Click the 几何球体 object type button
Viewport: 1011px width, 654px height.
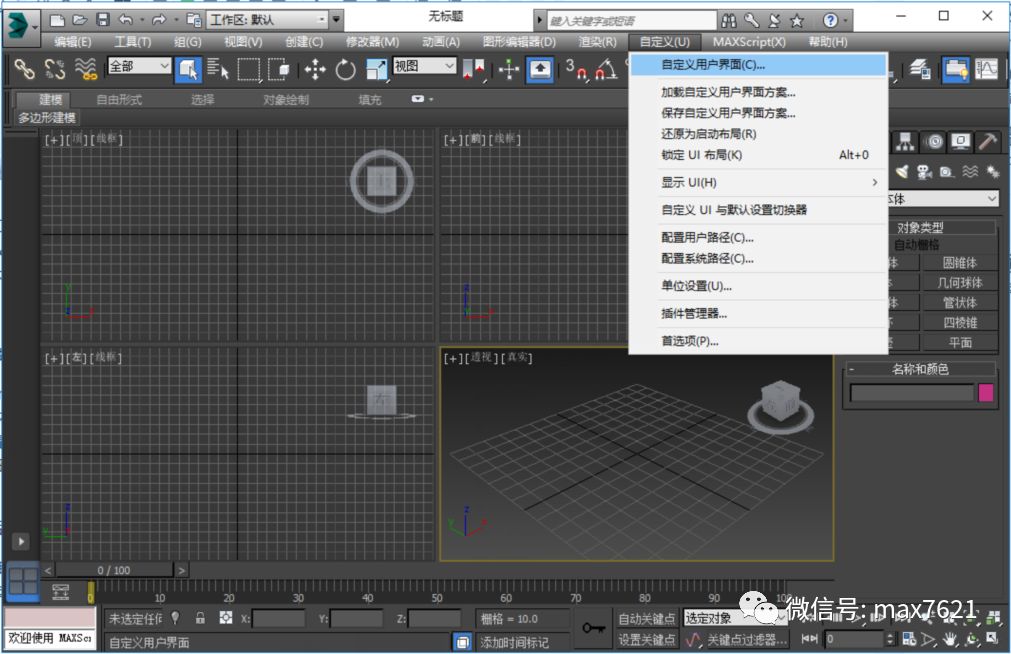(x=959, y=282)
